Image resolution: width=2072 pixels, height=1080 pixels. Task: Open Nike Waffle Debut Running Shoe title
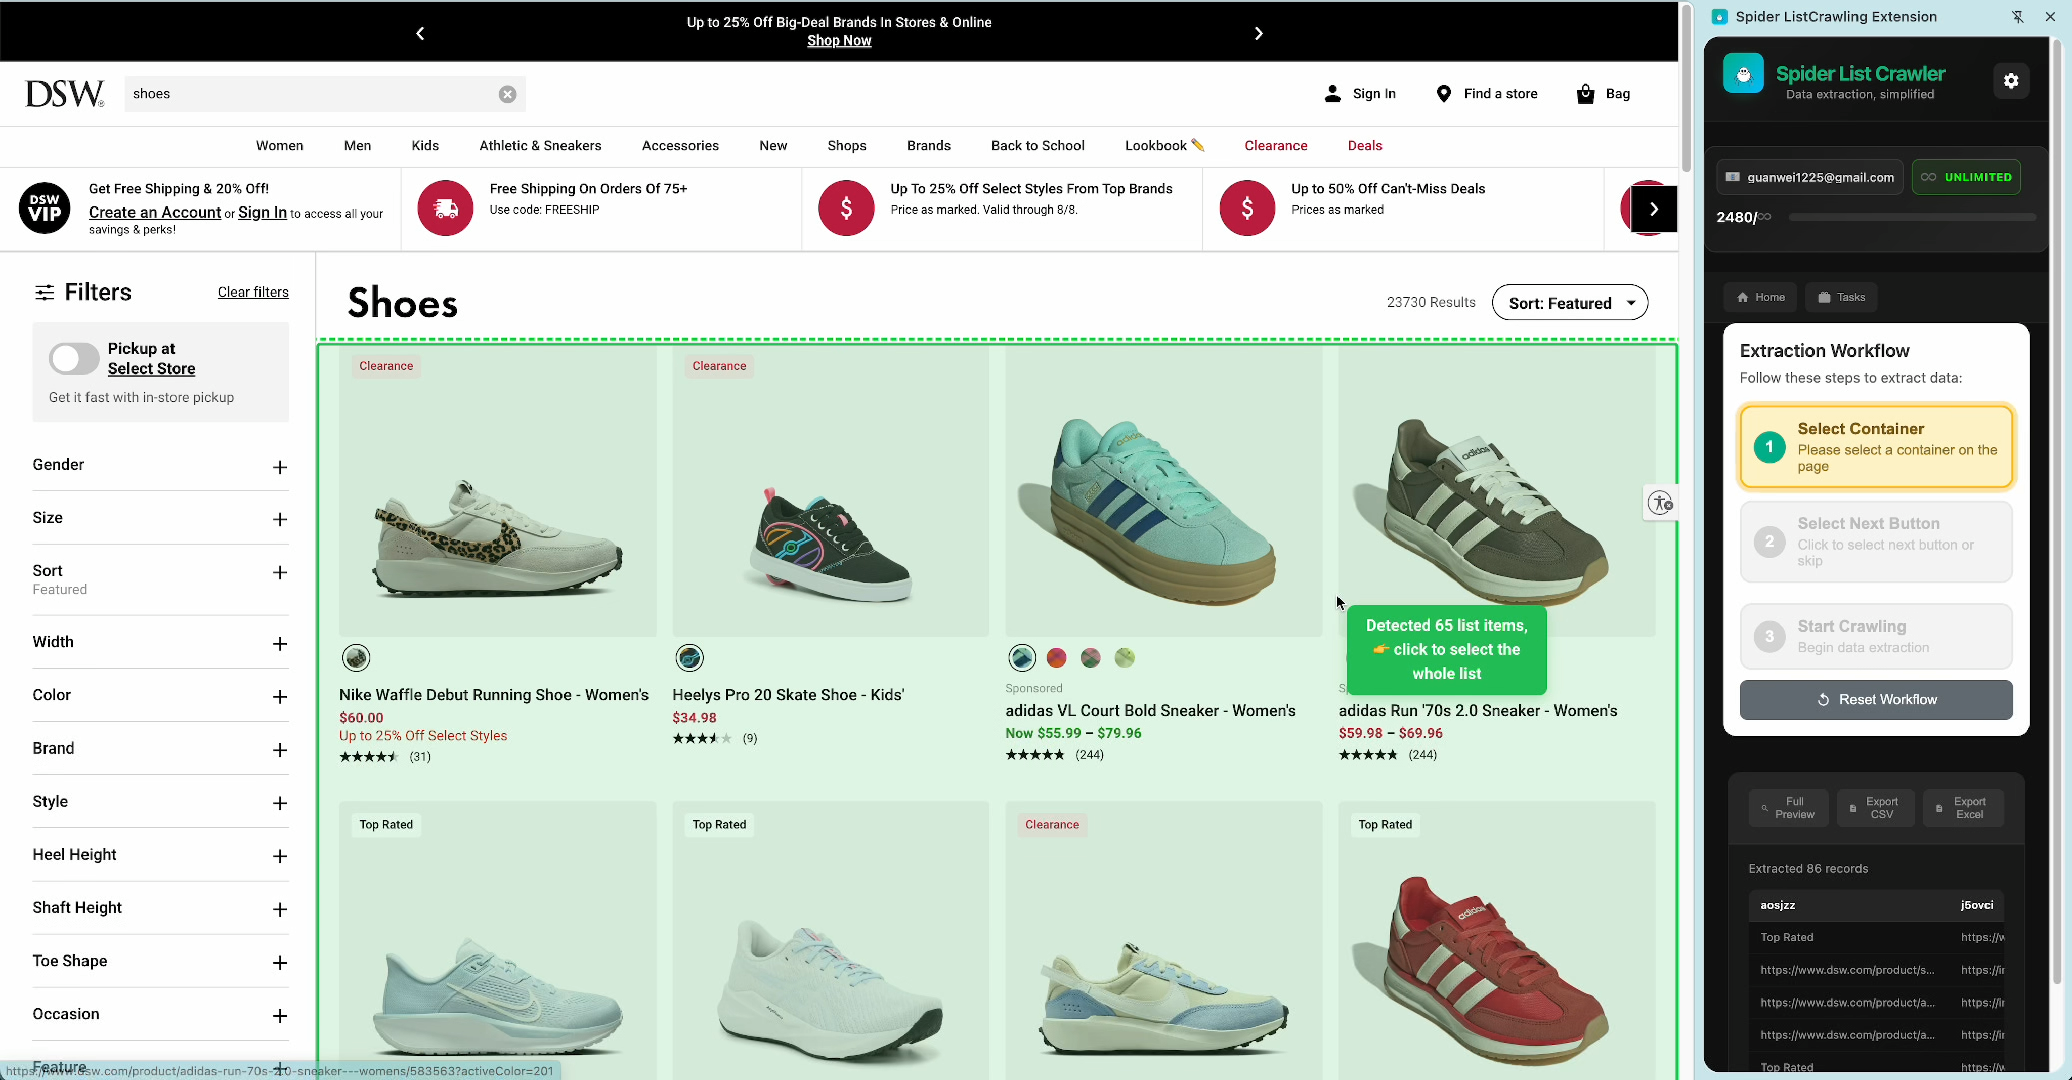(x=494, y=695)
